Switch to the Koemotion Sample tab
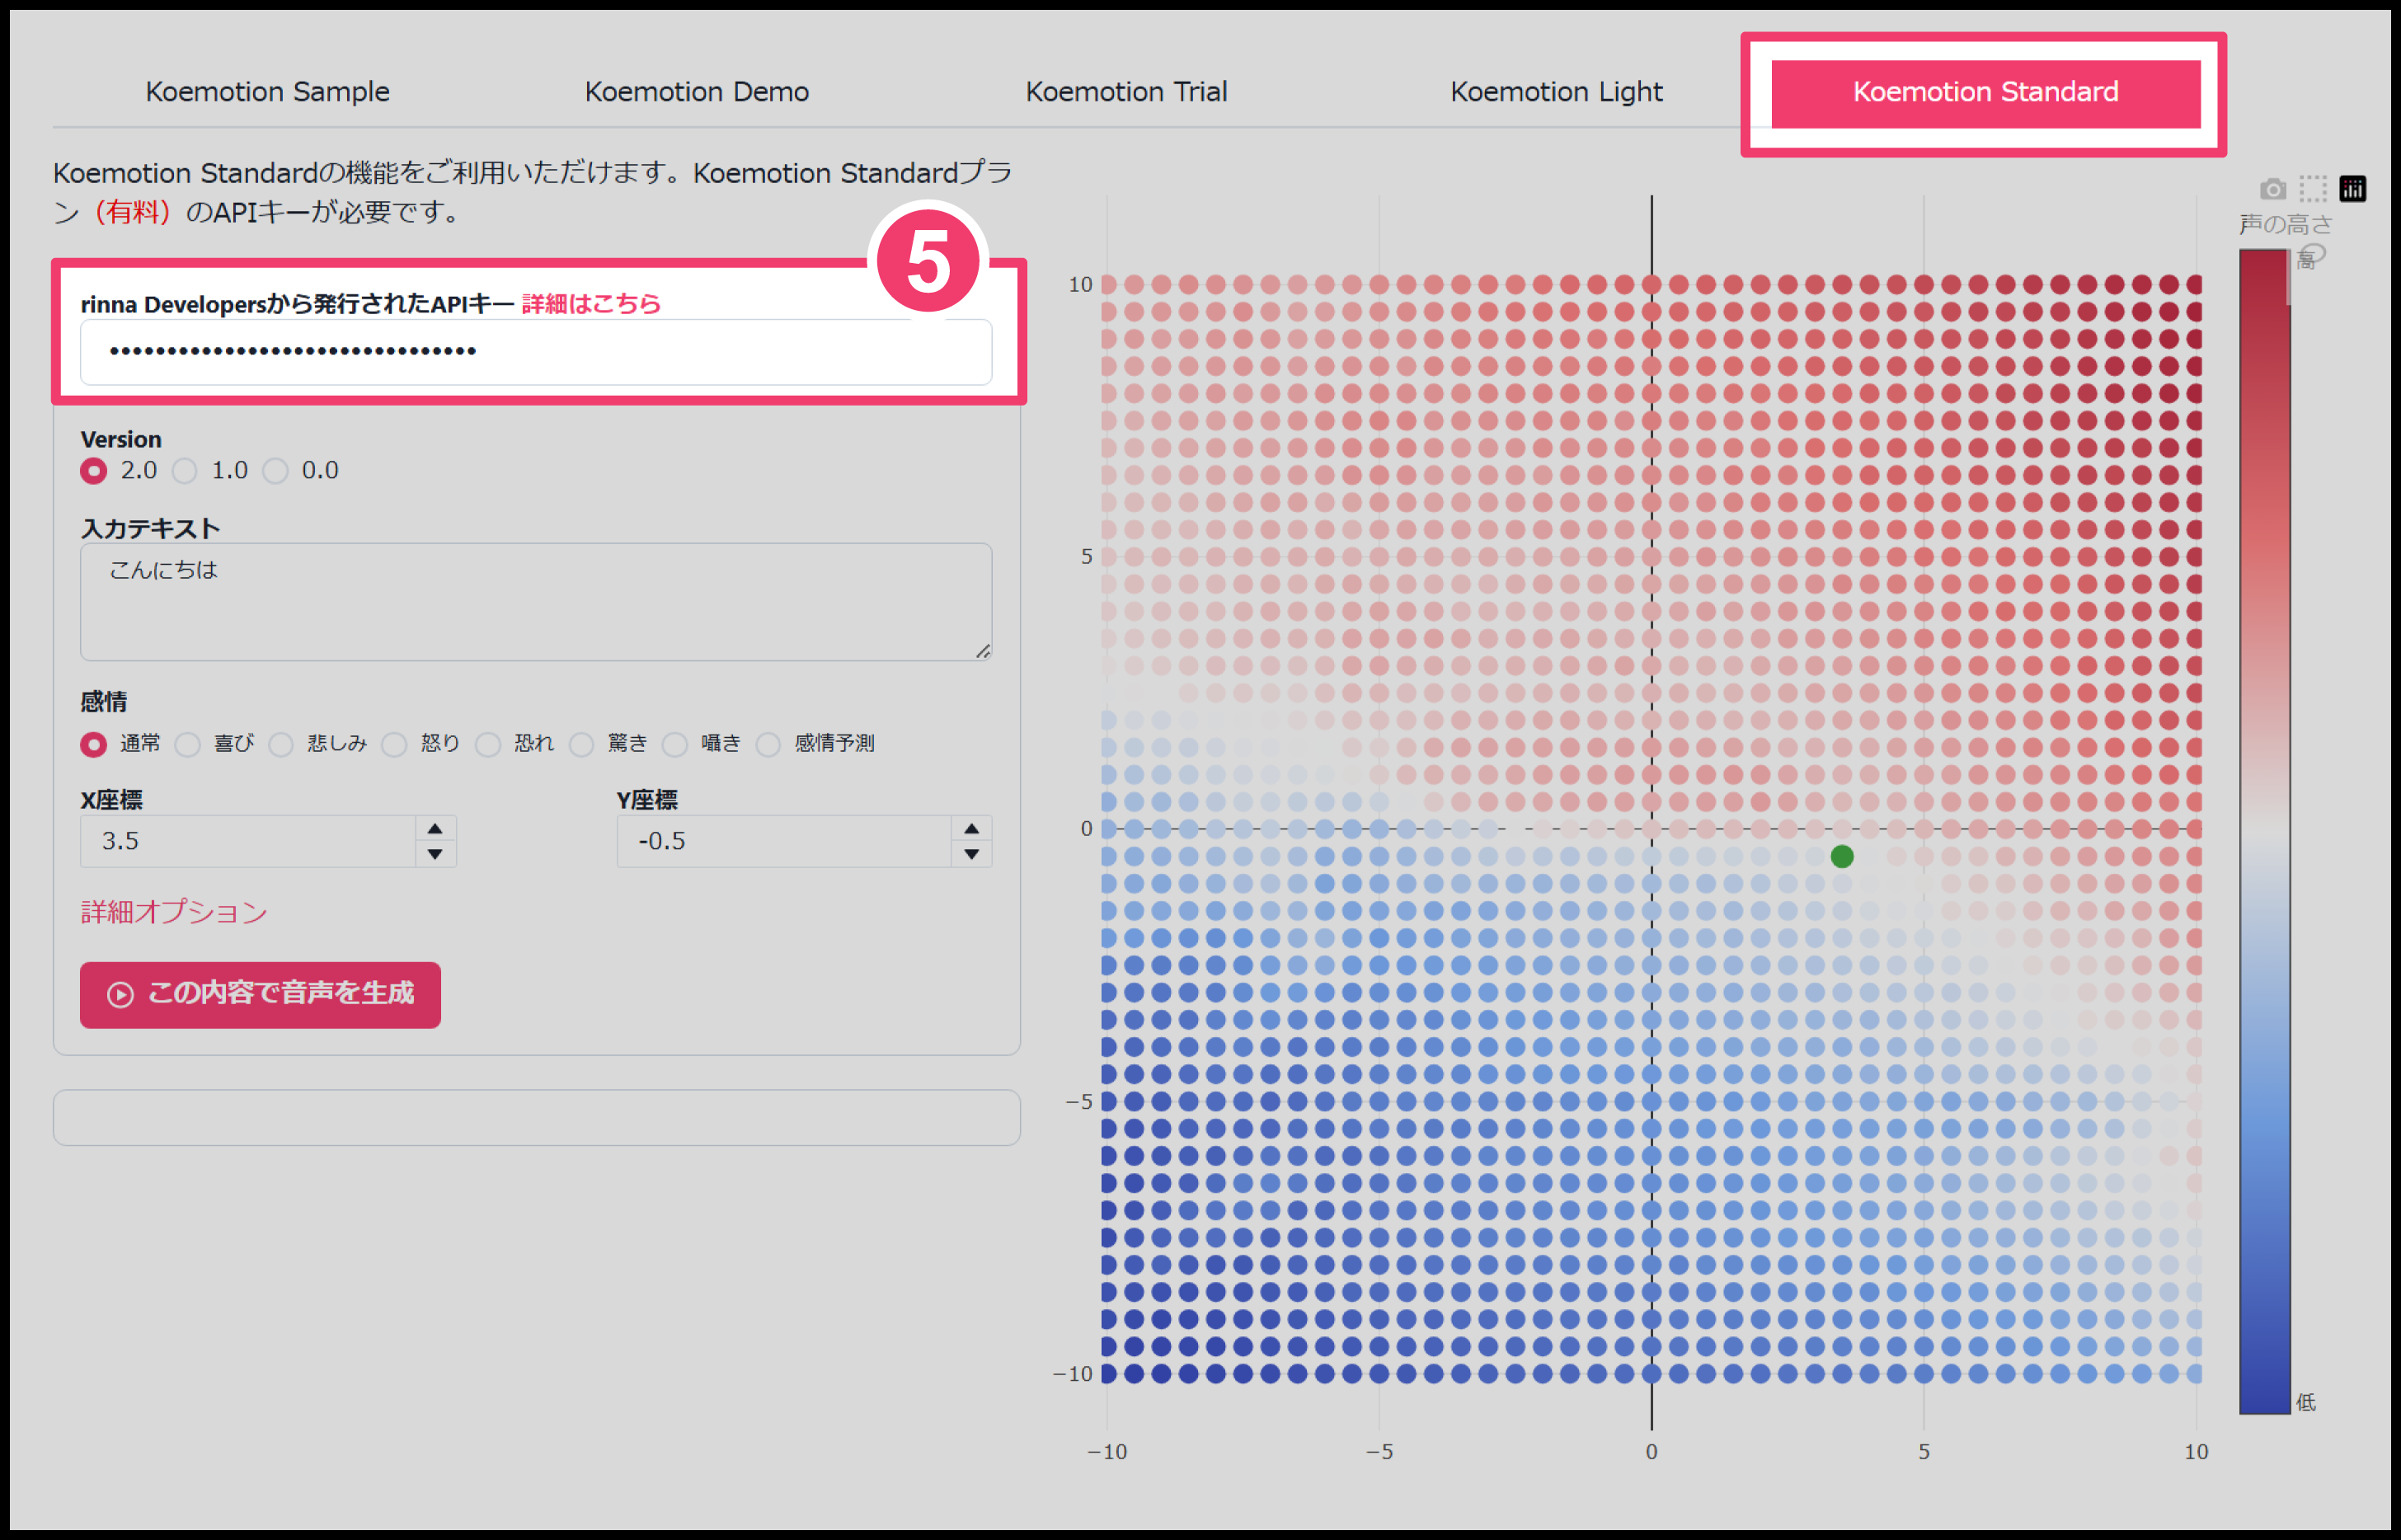The width and height of the screenshot is (2401, 1540). tap(267, 92)
